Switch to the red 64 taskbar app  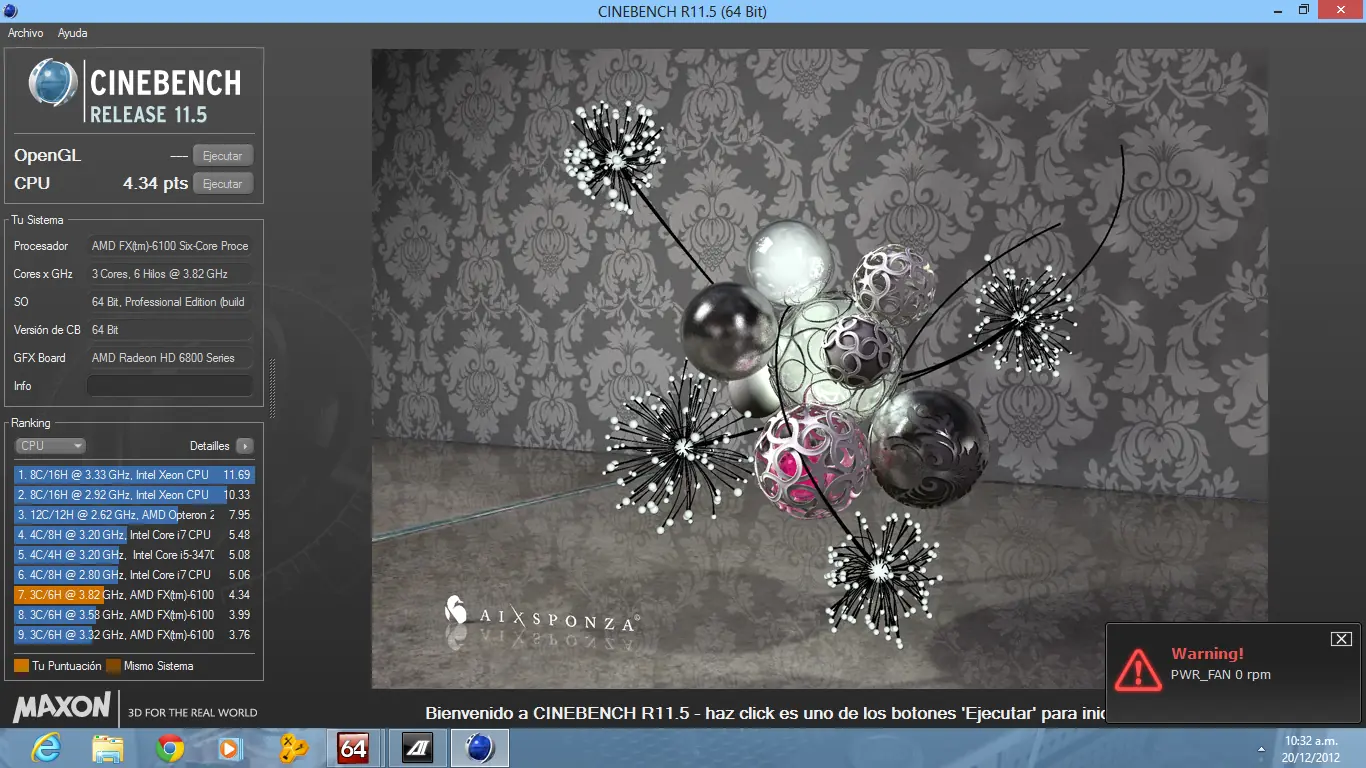point(354,748)
